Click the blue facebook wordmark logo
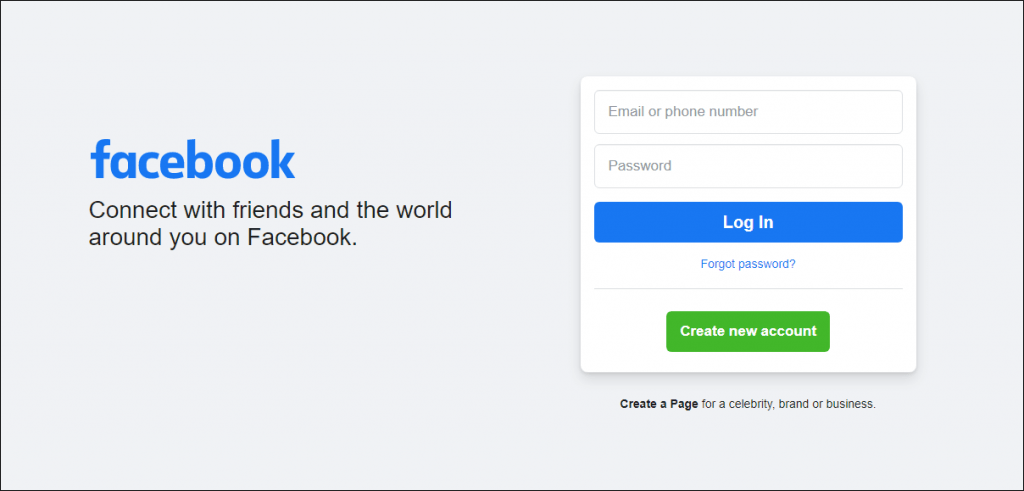This screenshot has width=1024, height=491. pos(193,159)
